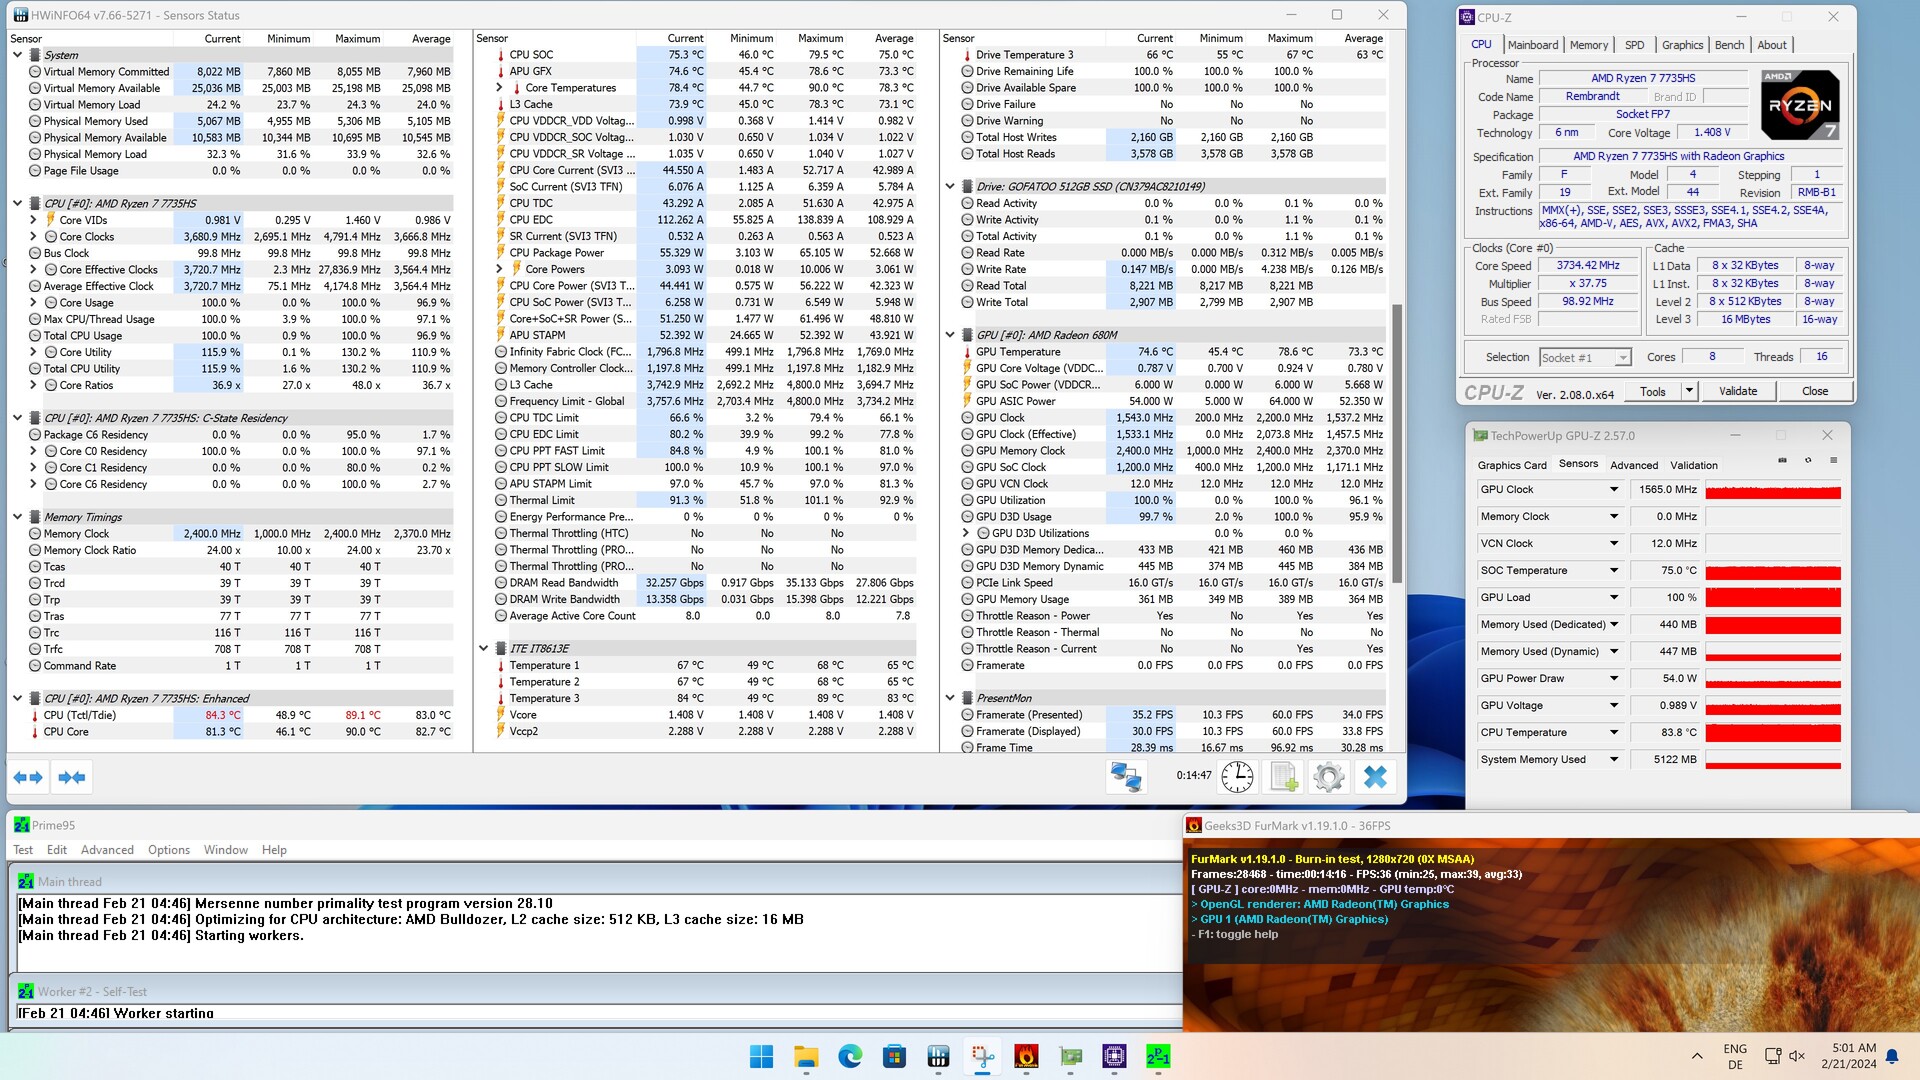Click the expand columns arrows icon
Screen dimensions: 1920x1080
[x=28, y=777]
